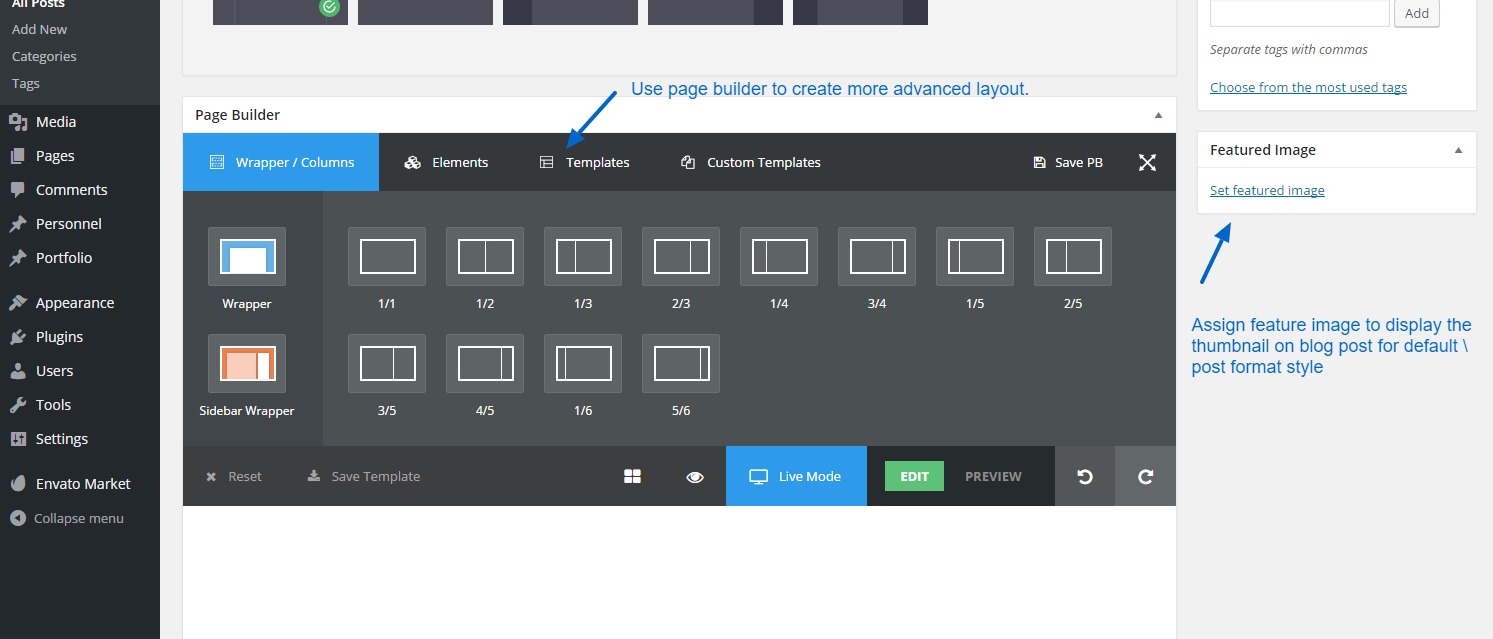The width and height of the screenshot is (1493, 639).
Task: Open the Elements tab
Action: [447, 163]
